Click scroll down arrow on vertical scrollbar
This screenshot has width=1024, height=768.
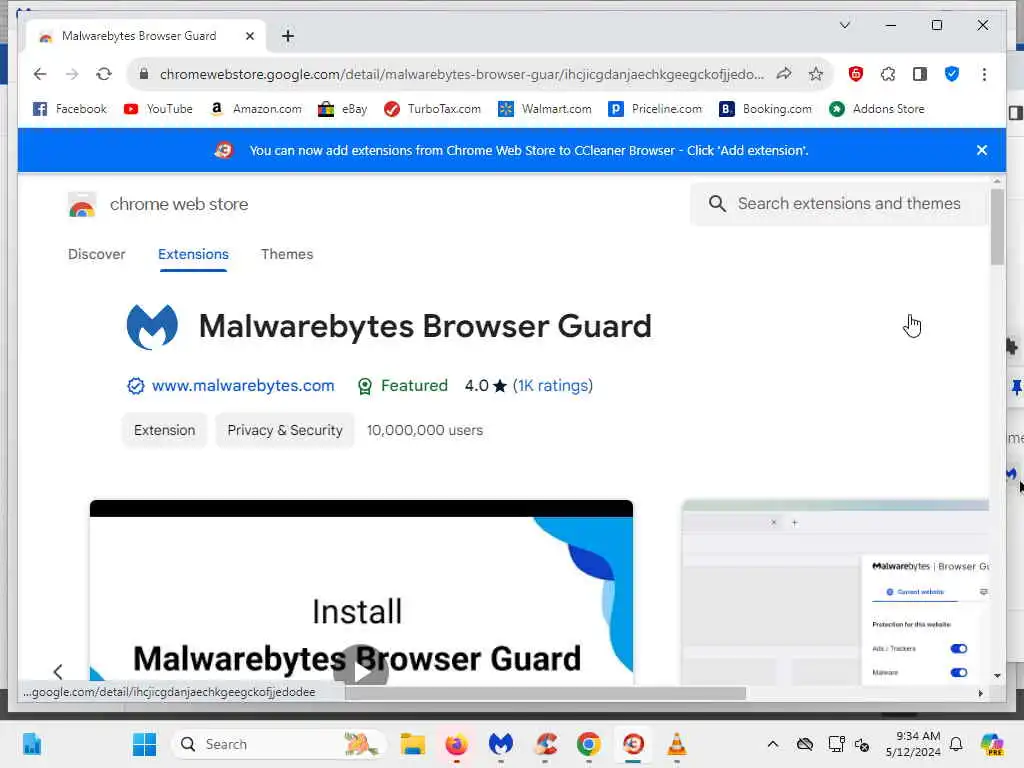point(997,676)
